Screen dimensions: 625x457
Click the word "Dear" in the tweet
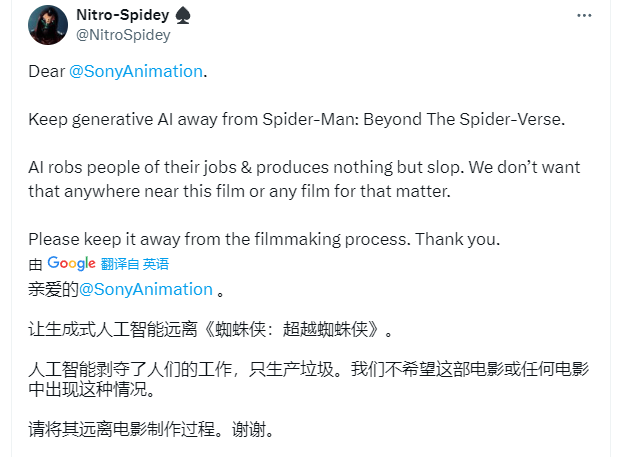[45, 72]
